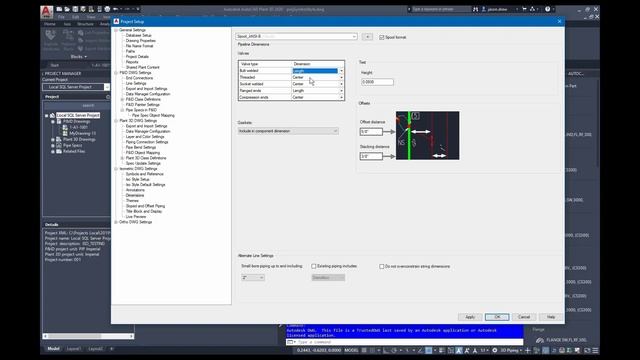Open Butt welded dimension dropdown arrow
This screenshot has height=360, width=640.
341,71
